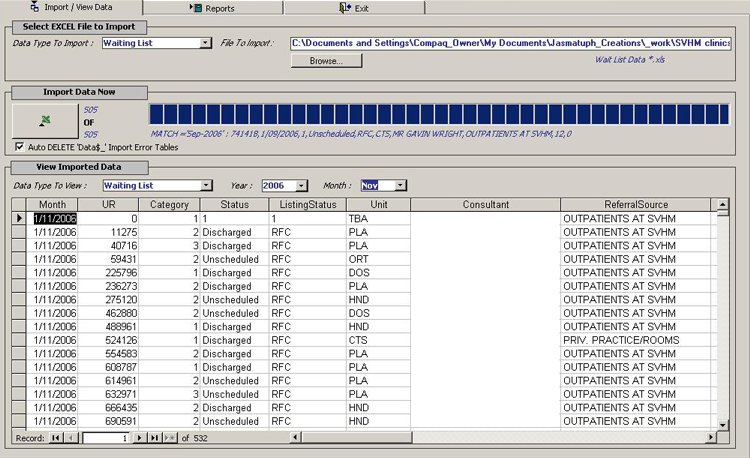
Task: Click the horizontal scrollbar thumb
Action: pos(356,437)
